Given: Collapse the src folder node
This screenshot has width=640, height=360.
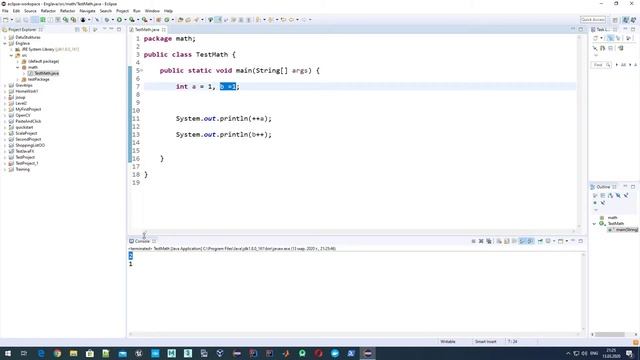Looking at the screenshot, I should pos(11,55).
